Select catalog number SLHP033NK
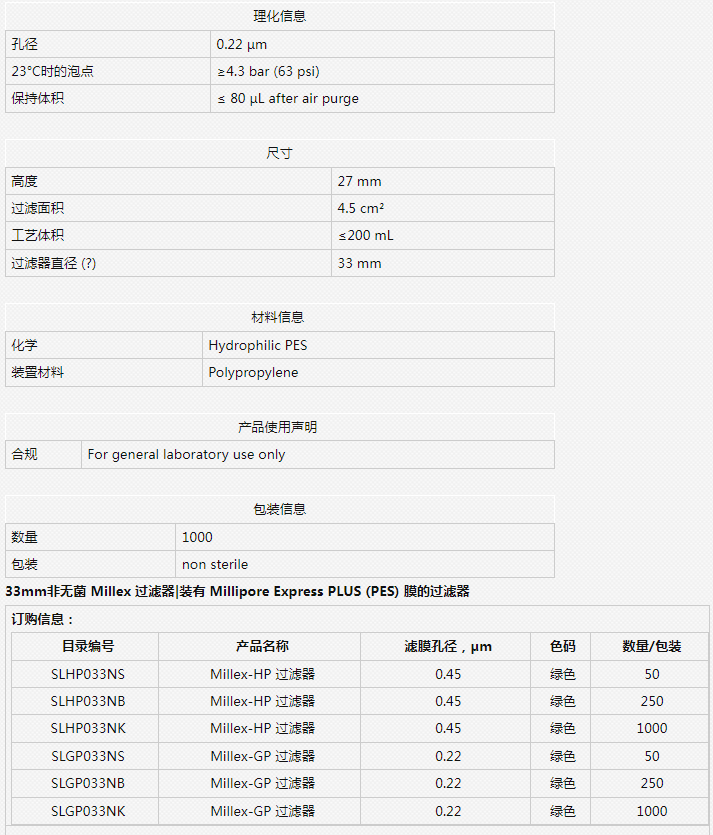This screenshot has height=835, width=713. click(88, 728)
